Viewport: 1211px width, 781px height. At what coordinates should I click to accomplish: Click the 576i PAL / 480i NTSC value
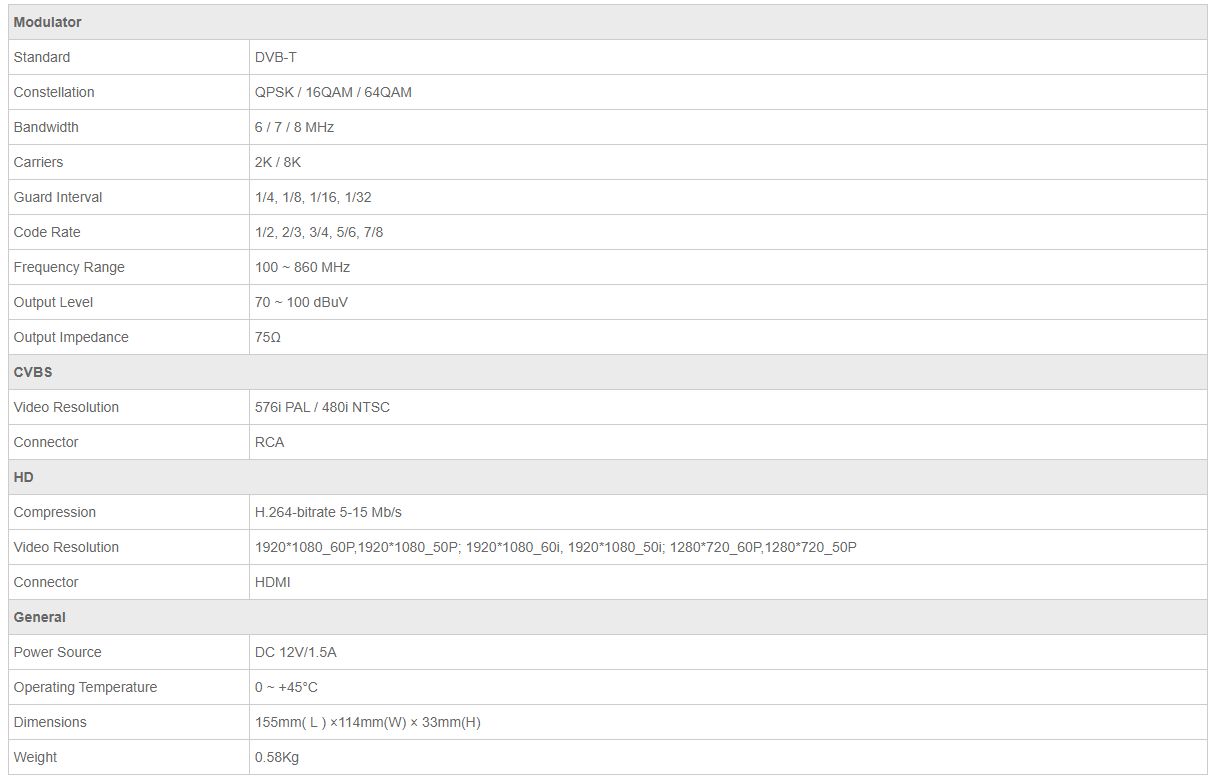tap(322, 407)
